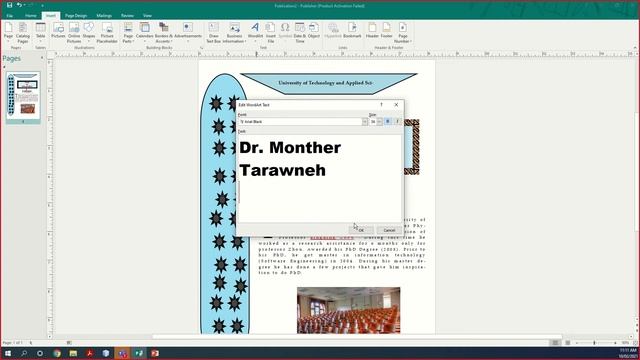
Task: Open the Advertisements building block menu
Action: pos(188,32)
